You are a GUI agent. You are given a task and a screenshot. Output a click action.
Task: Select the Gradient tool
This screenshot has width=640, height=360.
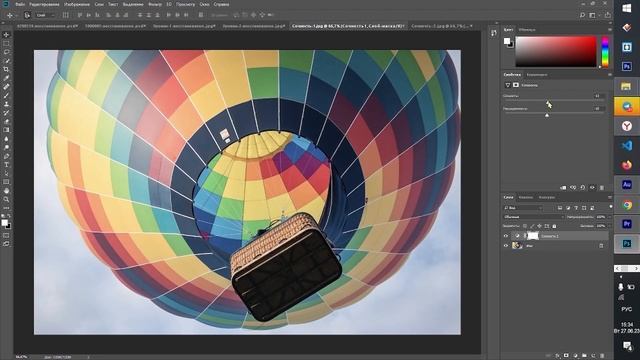coord(6,130)
